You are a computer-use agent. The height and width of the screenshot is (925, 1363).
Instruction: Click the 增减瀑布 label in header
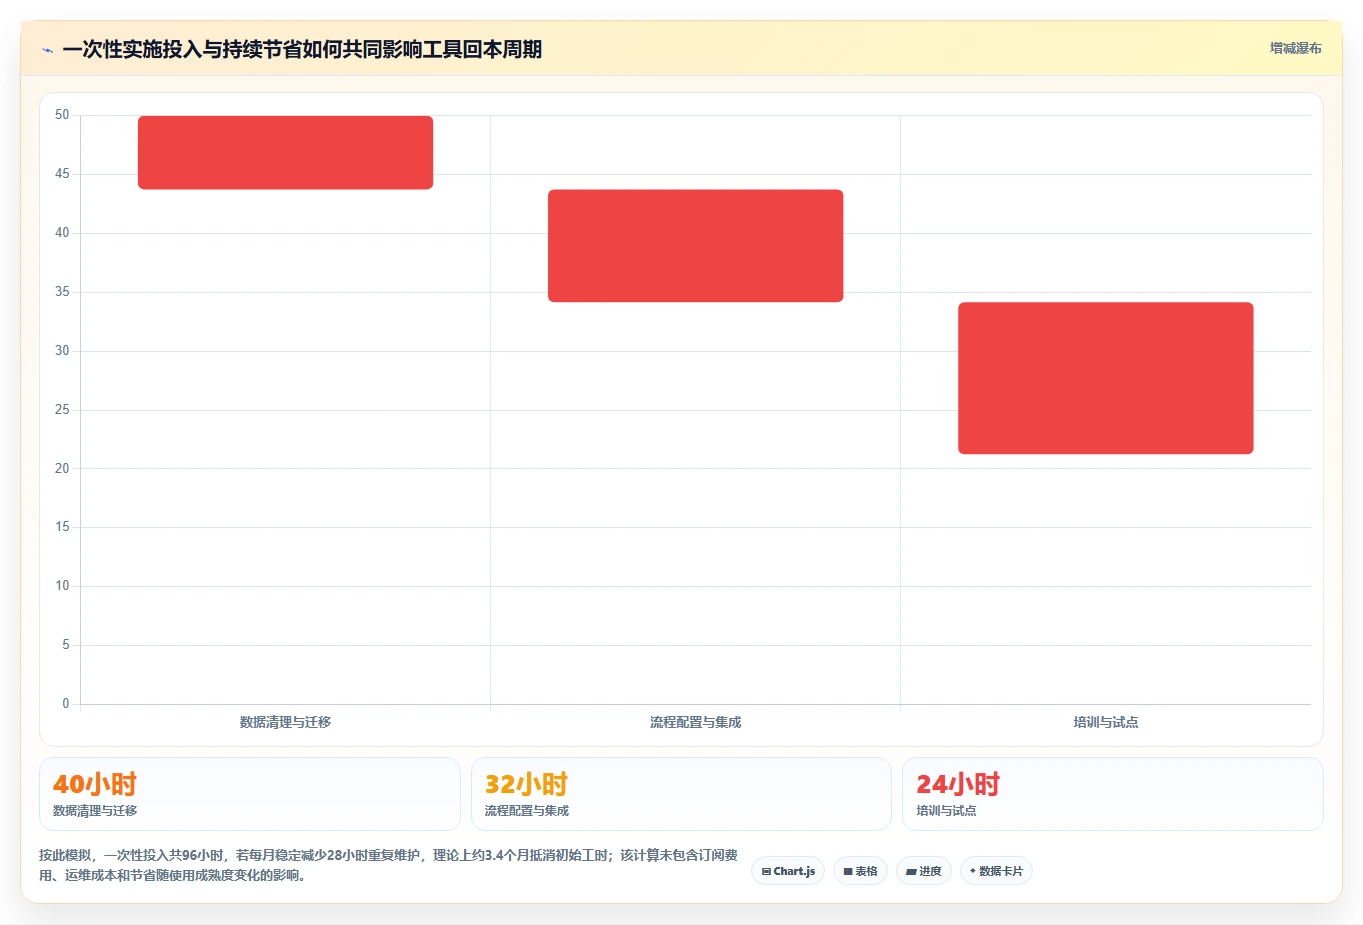(x=1295, y=48)
